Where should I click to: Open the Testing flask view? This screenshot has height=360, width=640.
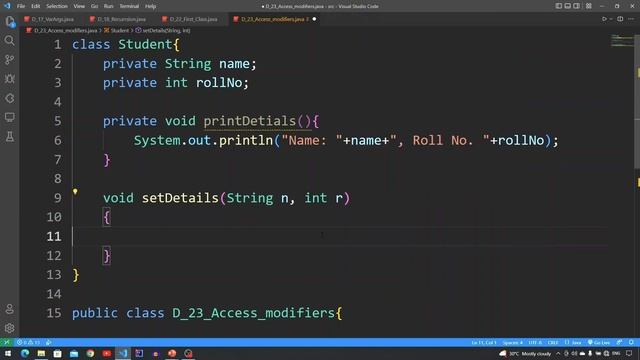coord(9,137)
